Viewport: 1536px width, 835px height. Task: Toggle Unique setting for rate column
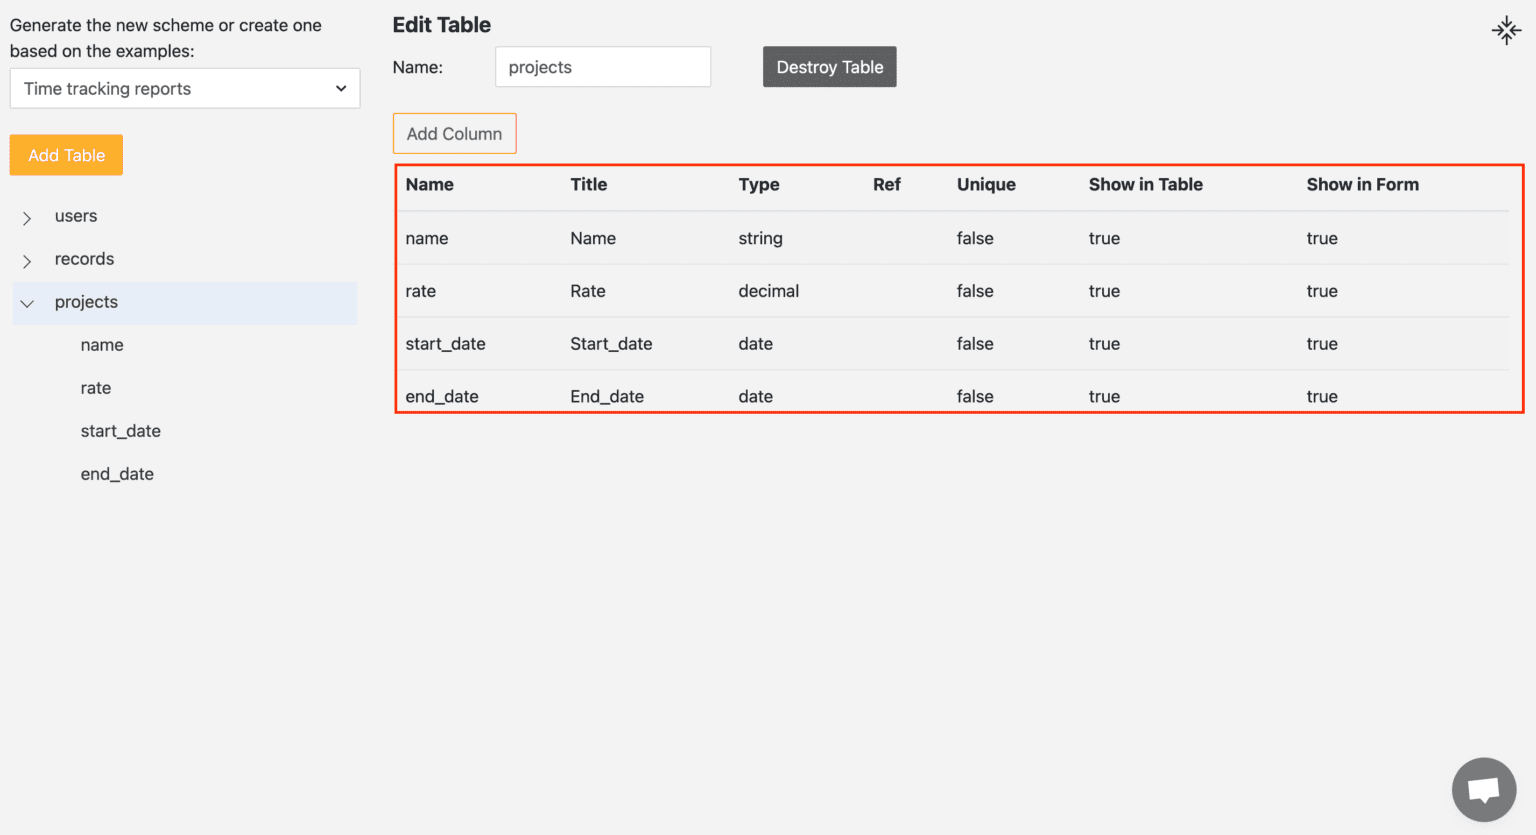pyautogui.click(x=974, y=291)
